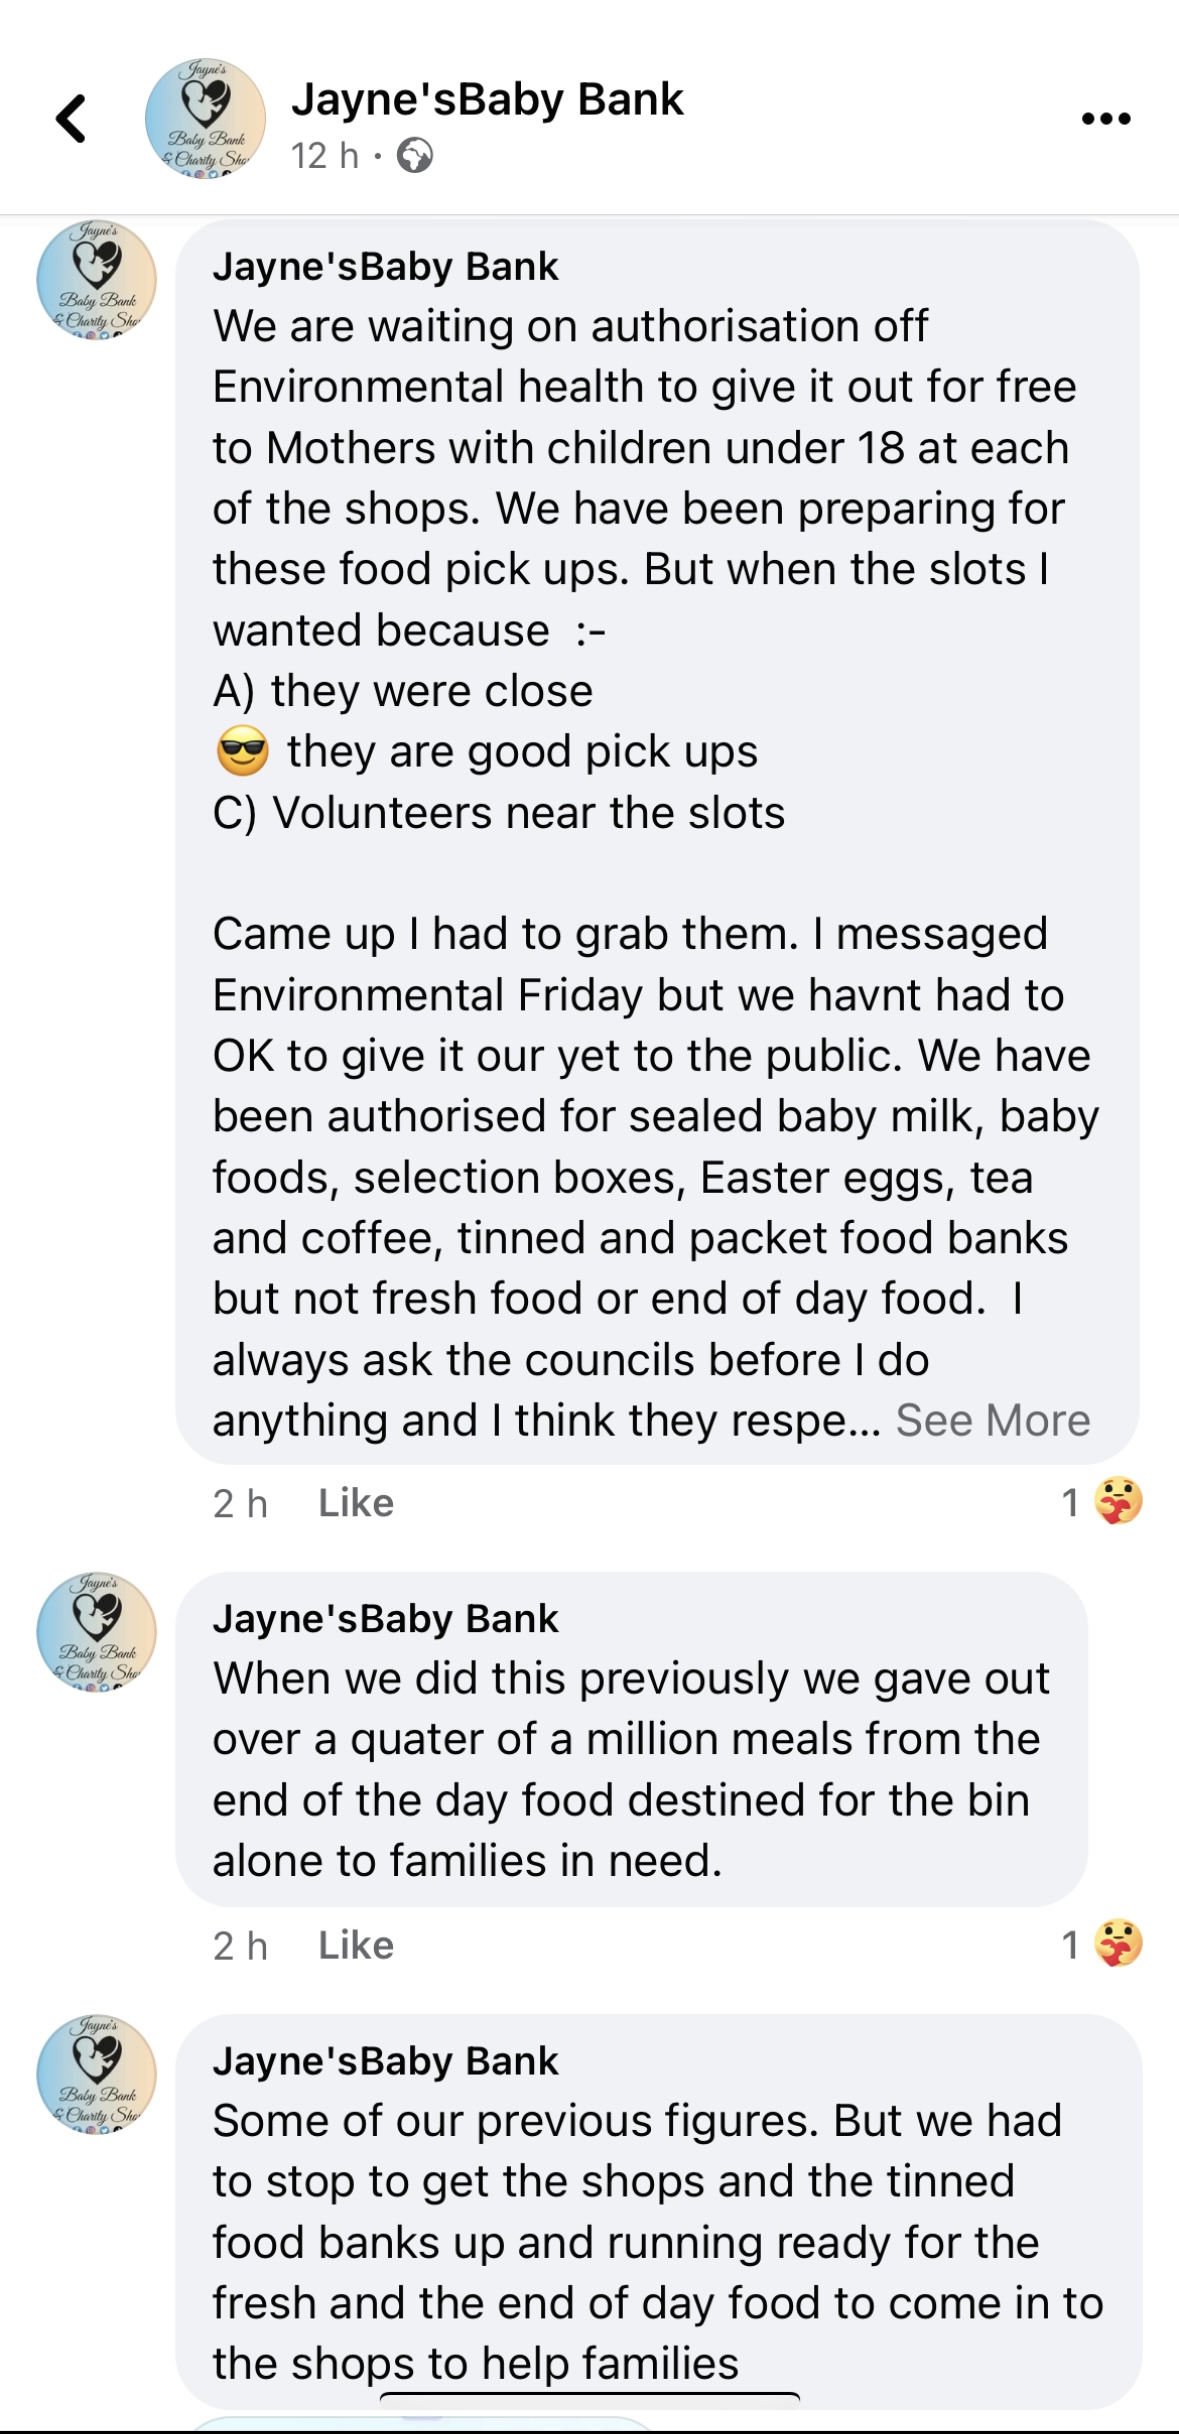The image size is (1179, 2434).
Task: View care reaction on the authorisation comment
Action: click(x=1117, y=1502)
